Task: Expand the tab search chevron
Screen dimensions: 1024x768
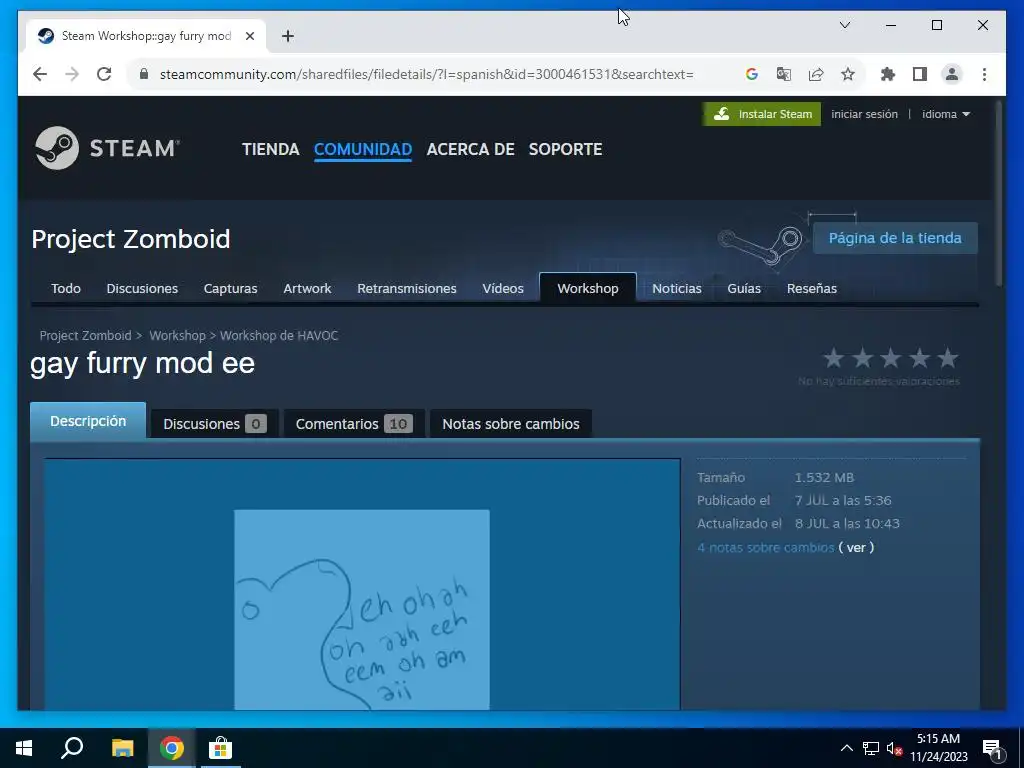Action: coord(844,25)
